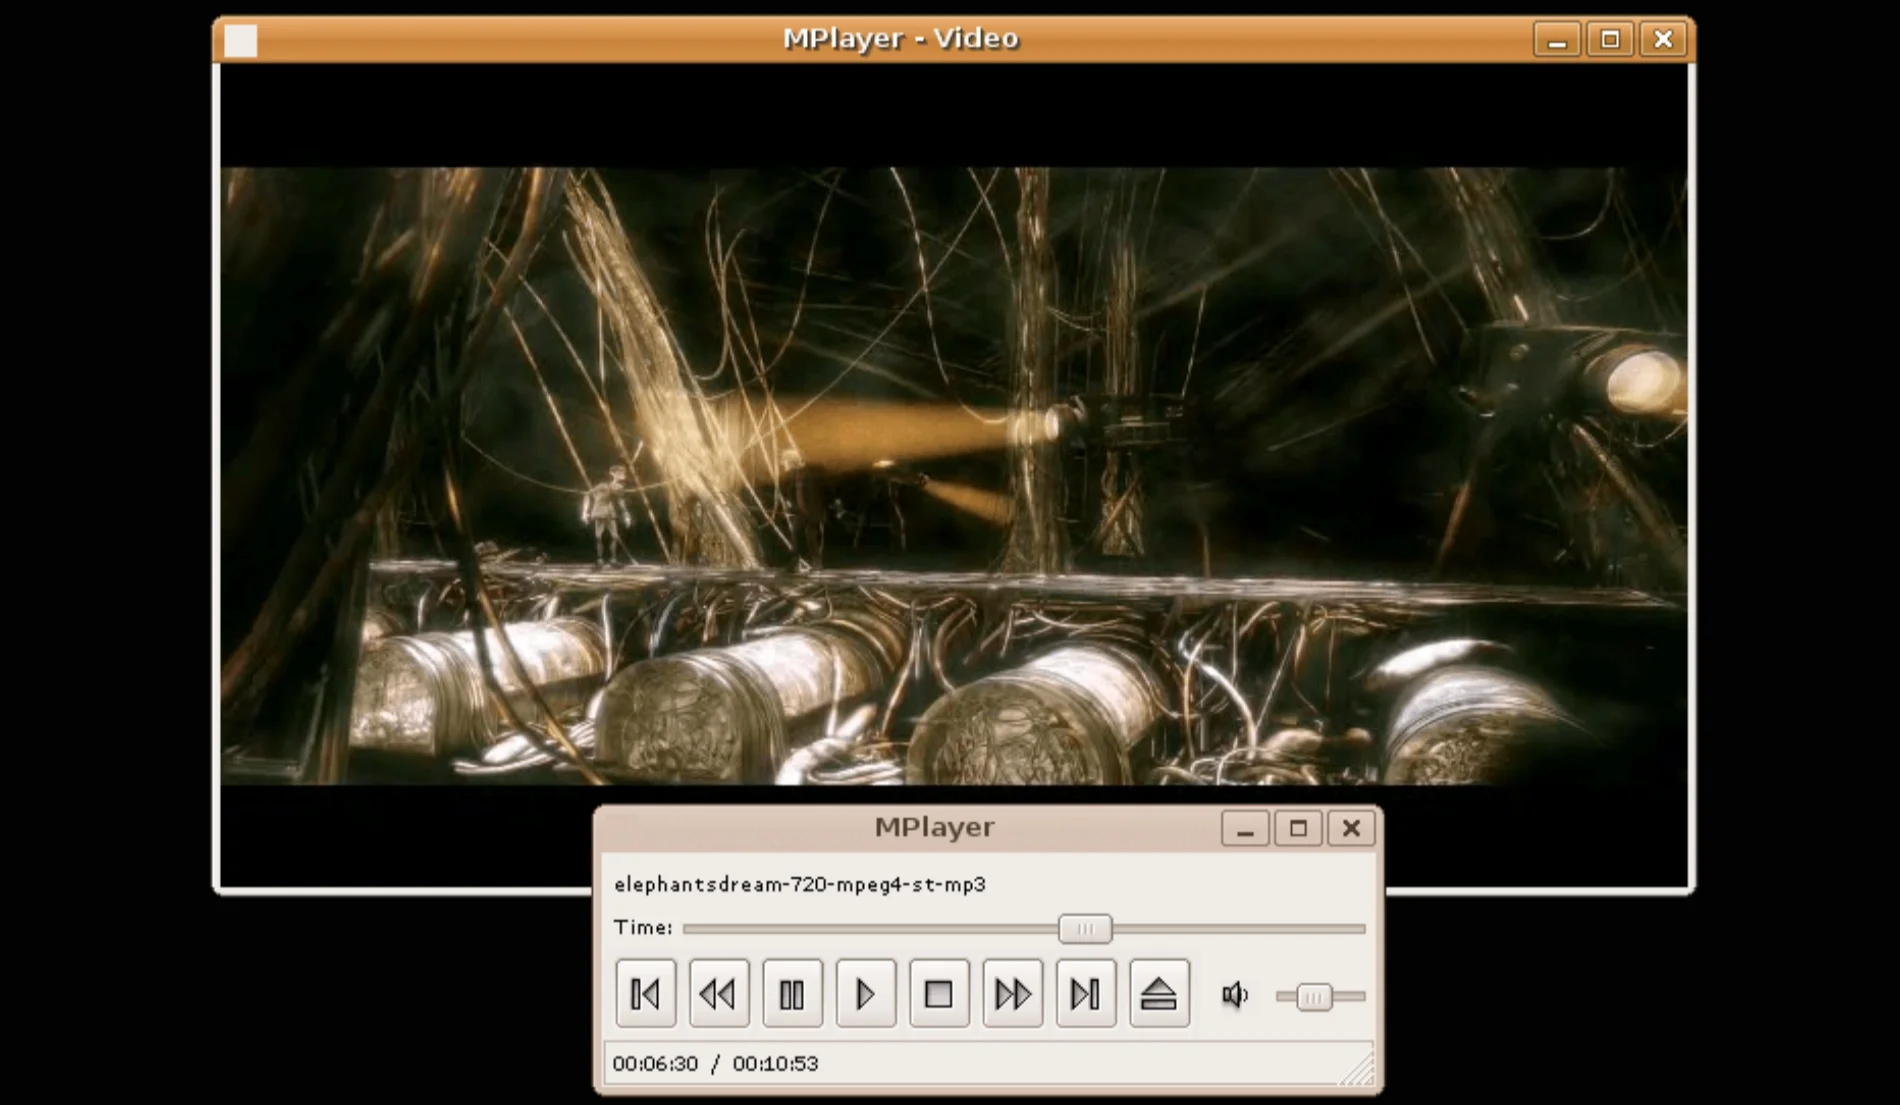Skip to the next track
The width and height of the screenshot is (1900, 1105).
pyautogui.click(x=1086, y=993)
